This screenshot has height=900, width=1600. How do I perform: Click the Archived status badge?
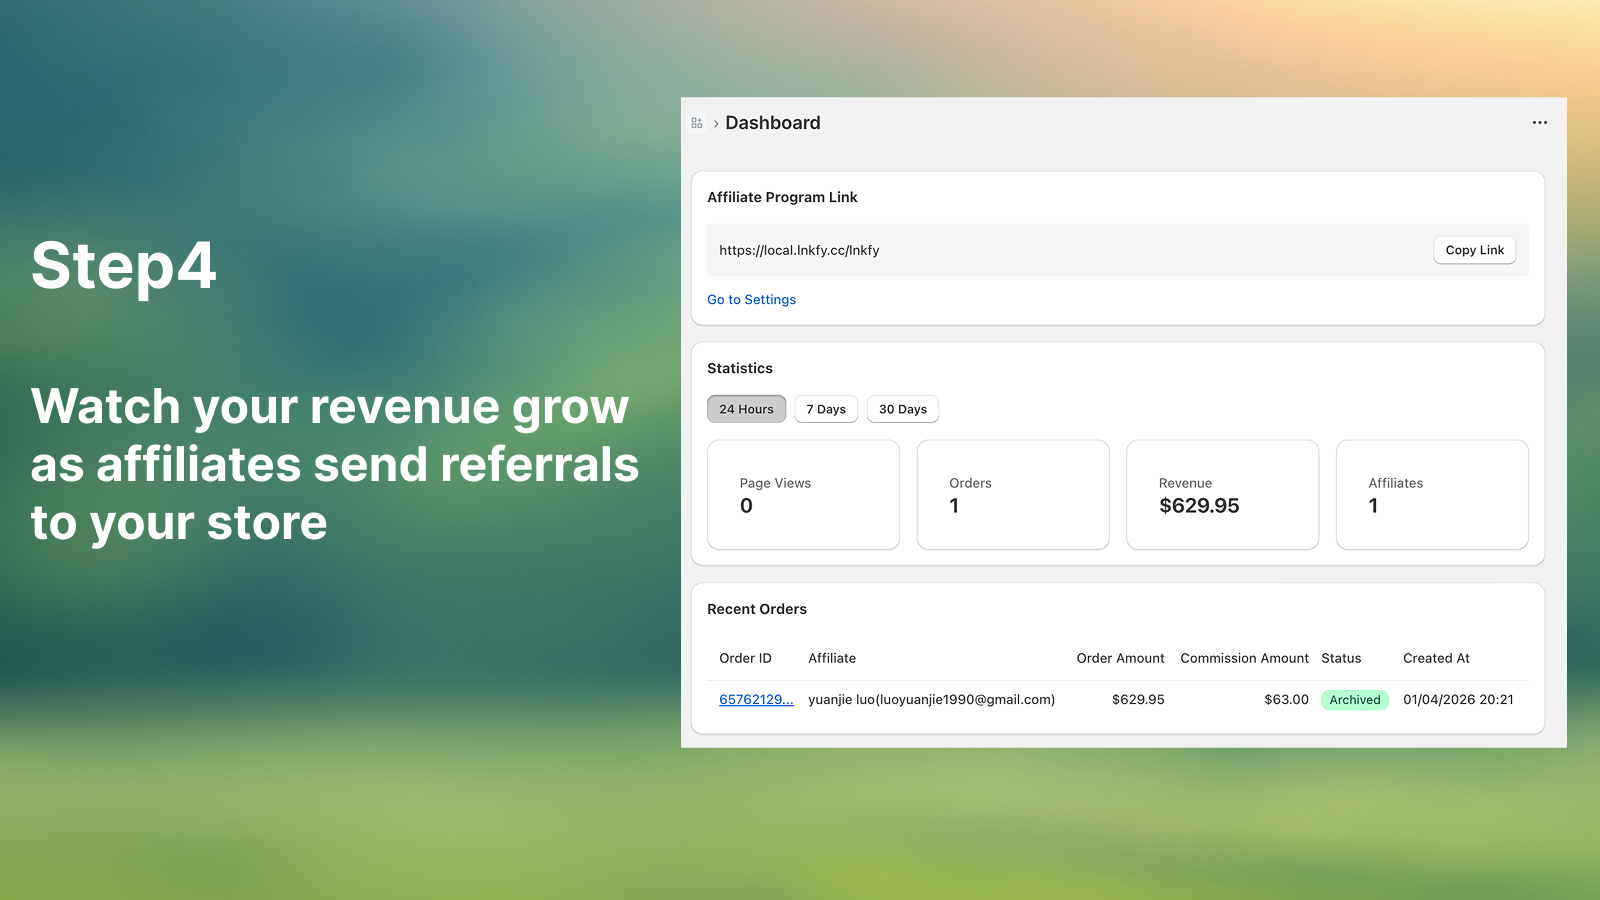[x=1355, y=700]
